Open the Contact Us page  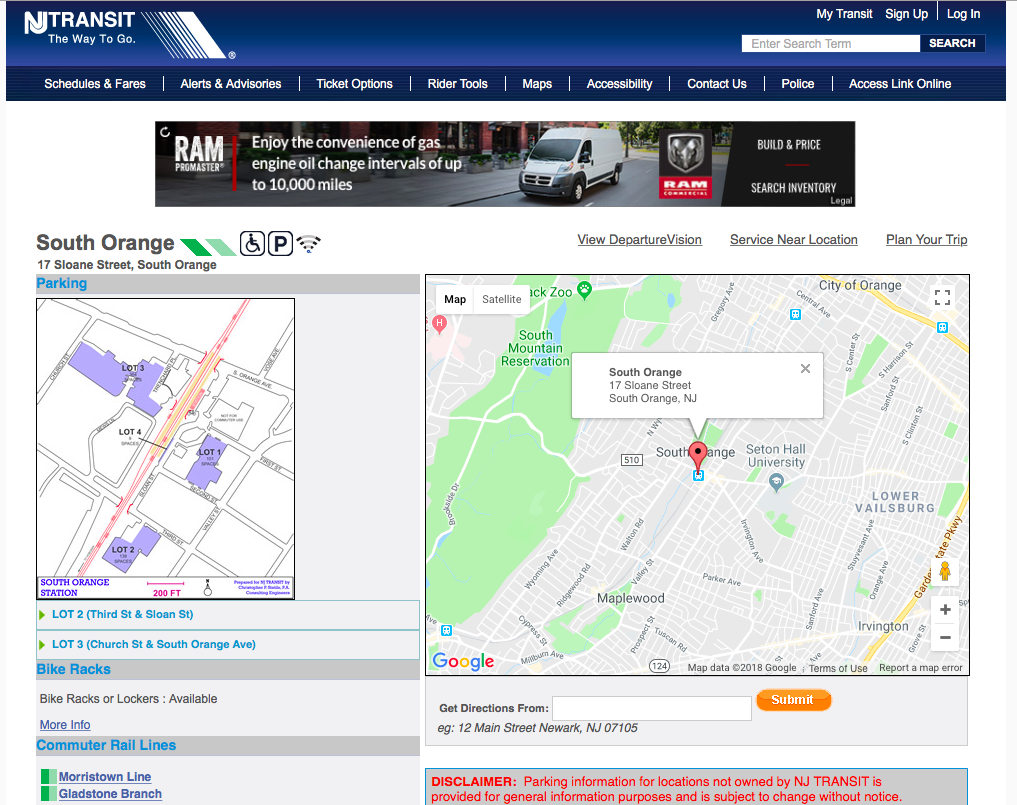point(717,84)
